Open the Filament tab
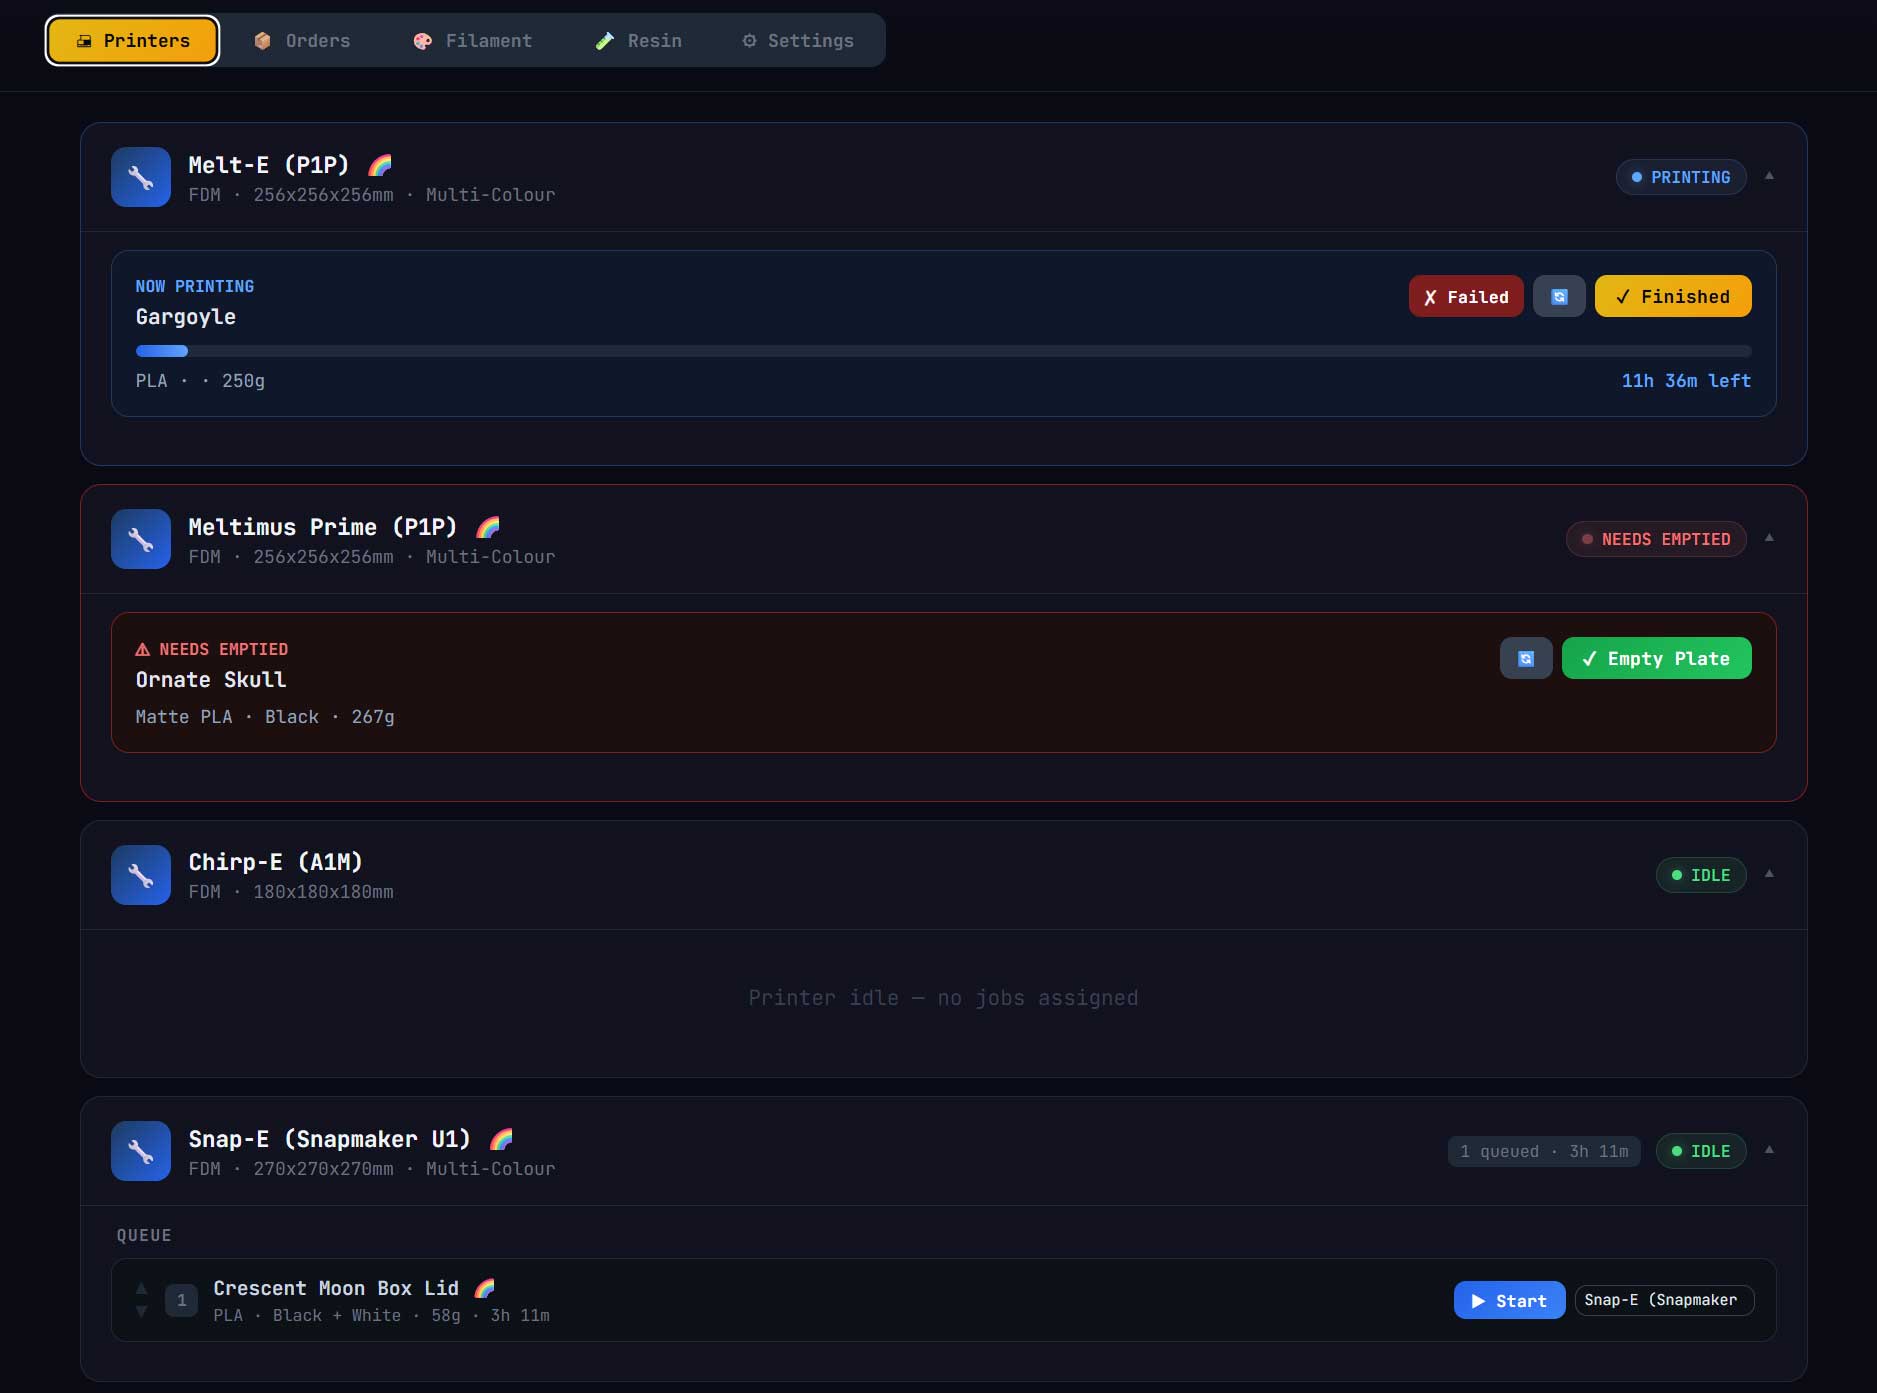Viewport: 1877px width, 1393px height. click(472, 41)
